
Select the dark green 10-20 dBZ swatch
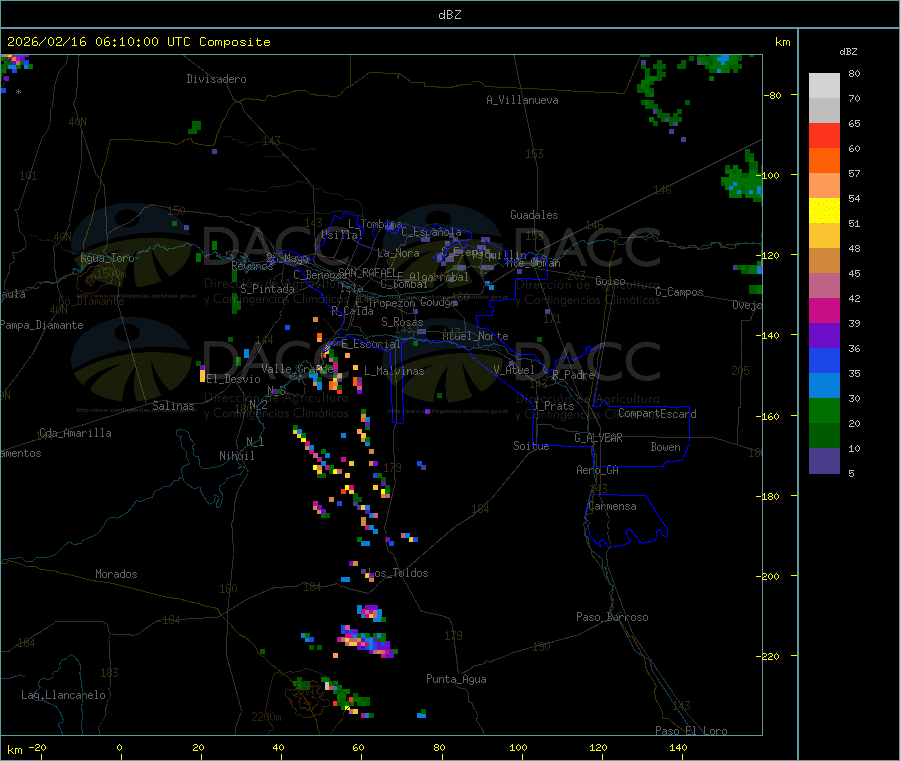coord(824,436)
